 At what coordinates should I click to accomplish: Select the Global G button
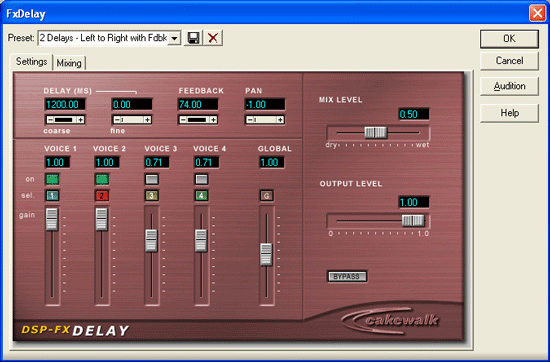click(x=267, y=196)
